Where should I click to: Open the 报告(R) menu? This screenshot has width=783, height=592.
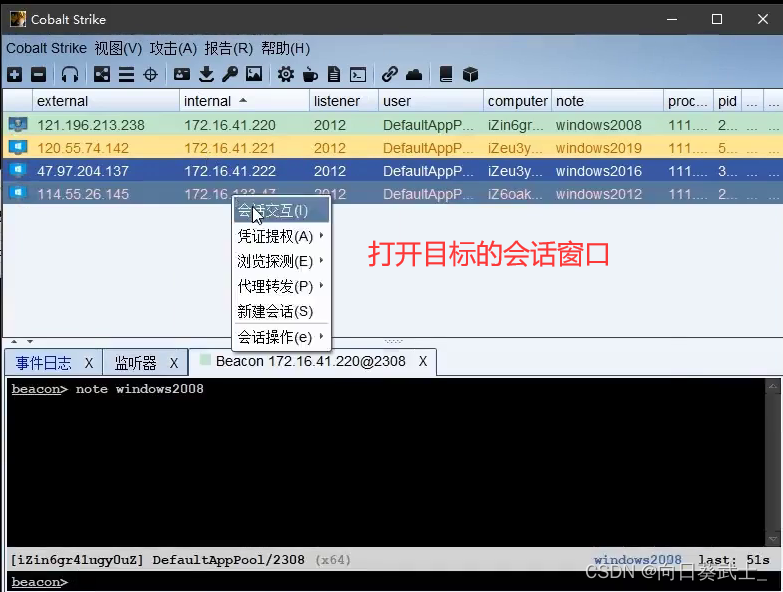point(229,48)
